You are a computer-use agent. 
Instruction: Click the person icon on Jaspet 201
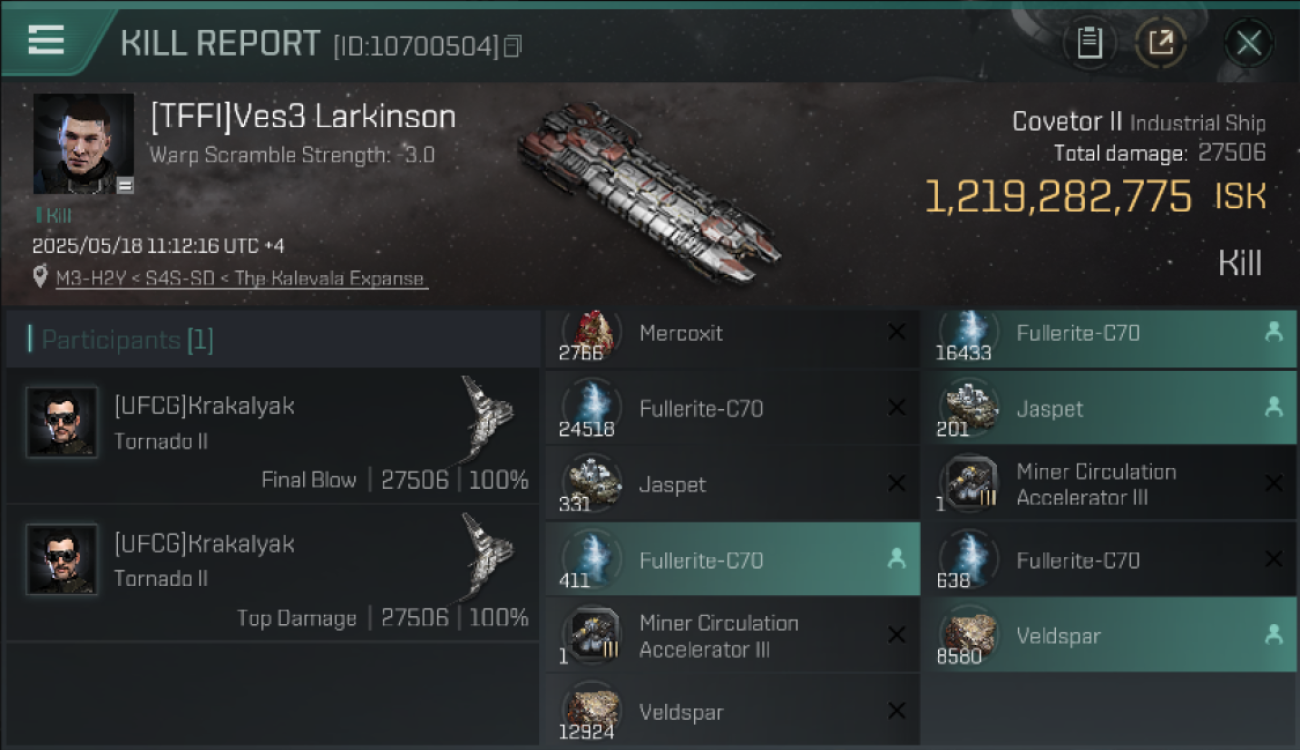coord(1273,407)
